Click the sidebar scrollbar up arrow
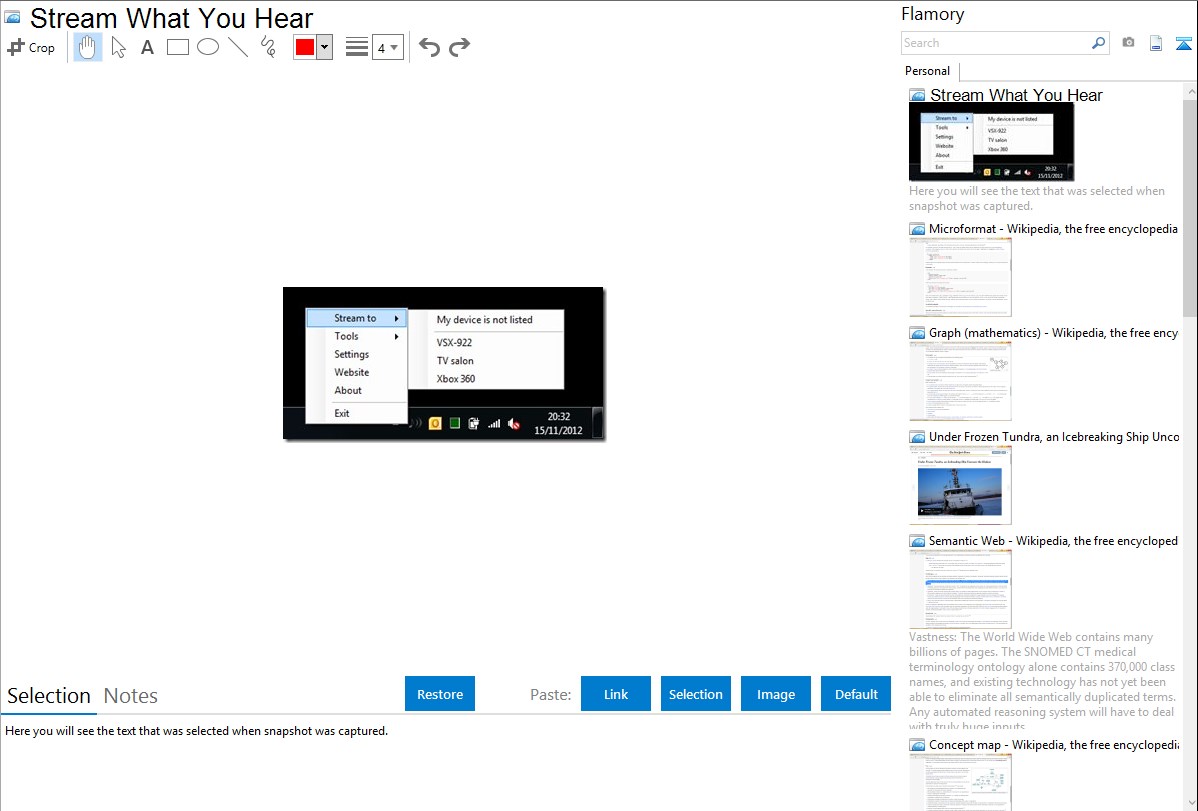Image resolution: width=1198 pixels, height=811 pixels. [1190, 91]
